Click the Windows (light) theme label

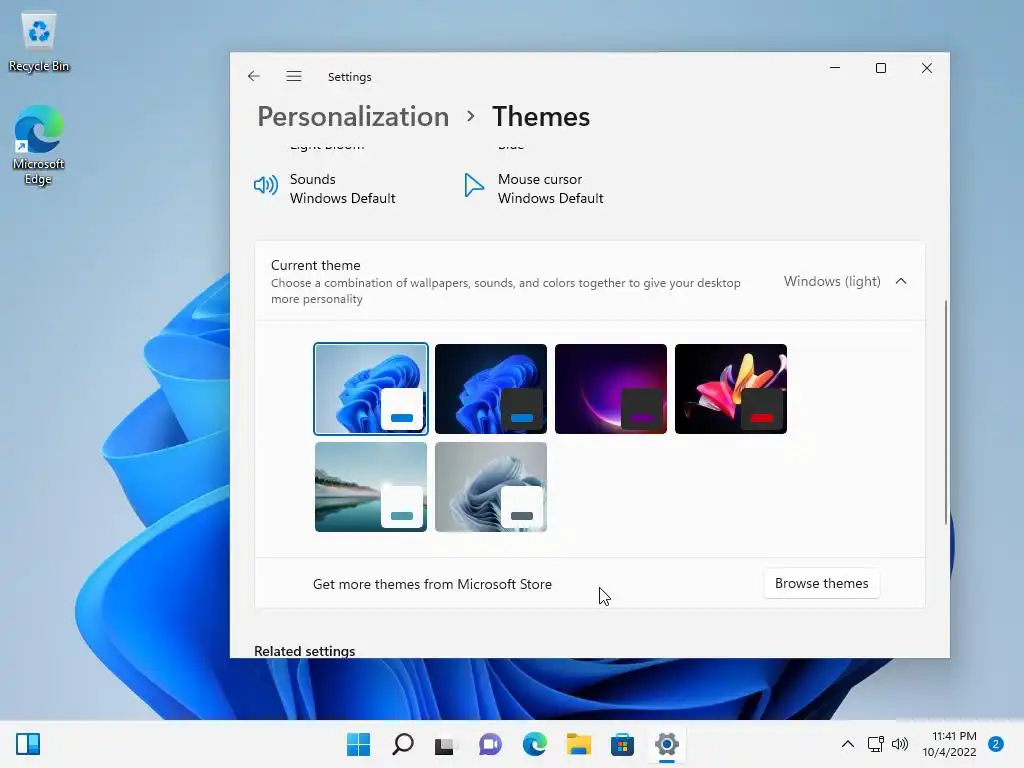click(x=832, y=281)
